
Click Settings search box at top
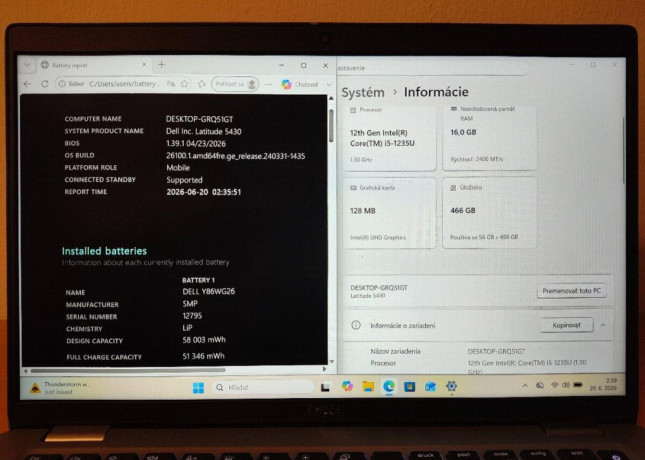point(432,68)
